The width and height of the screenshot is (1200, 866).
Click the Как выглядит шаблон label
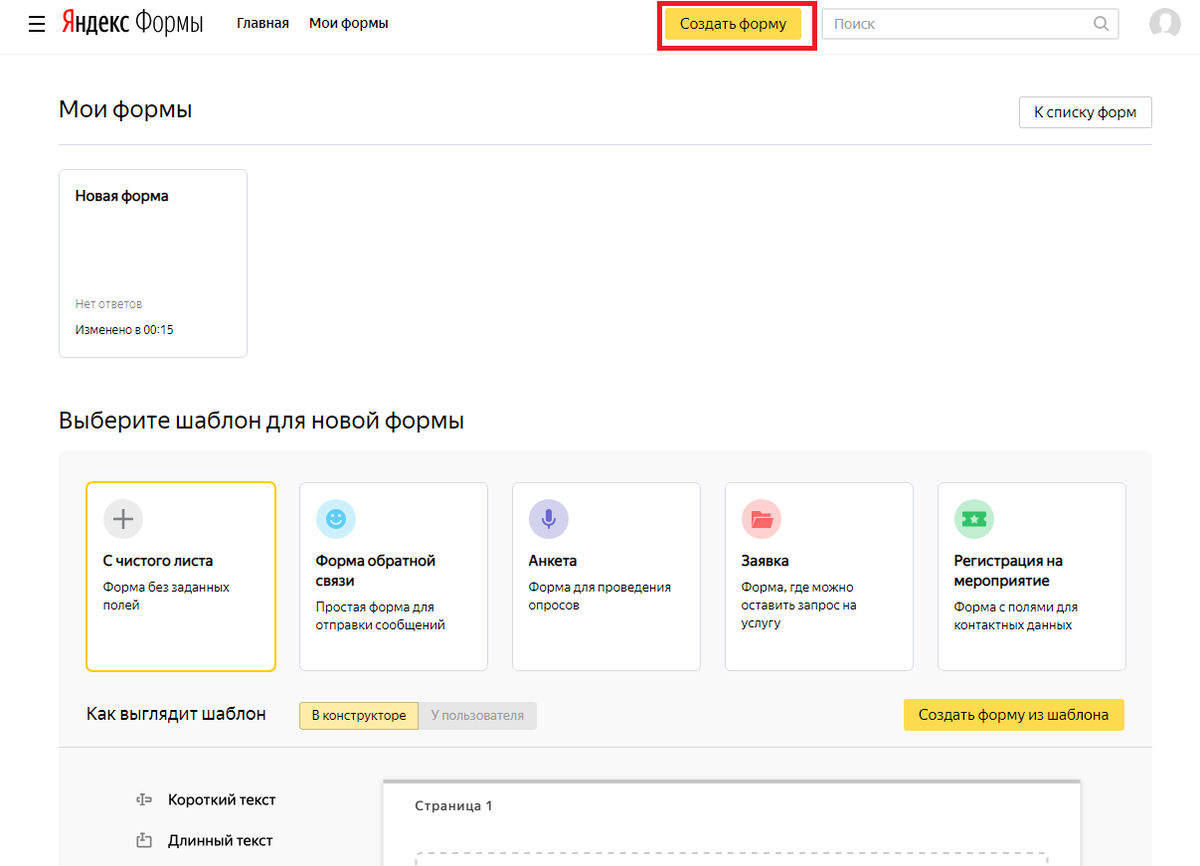click(177, 714)
